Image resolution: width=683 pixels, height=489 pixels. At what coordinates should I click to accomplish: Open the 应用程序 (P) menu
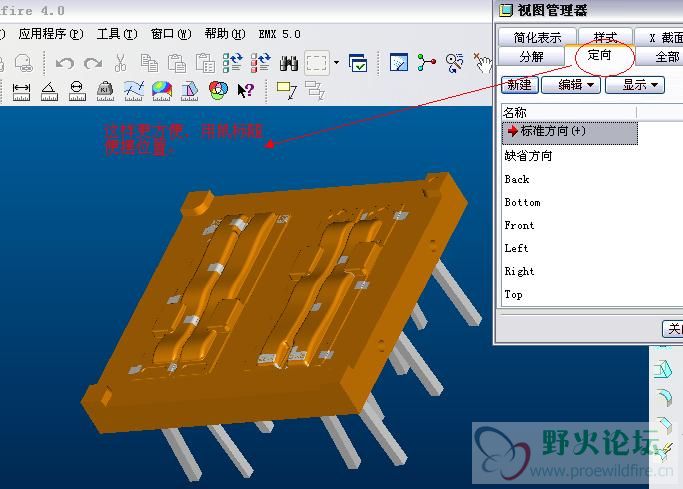click(51, 34)
